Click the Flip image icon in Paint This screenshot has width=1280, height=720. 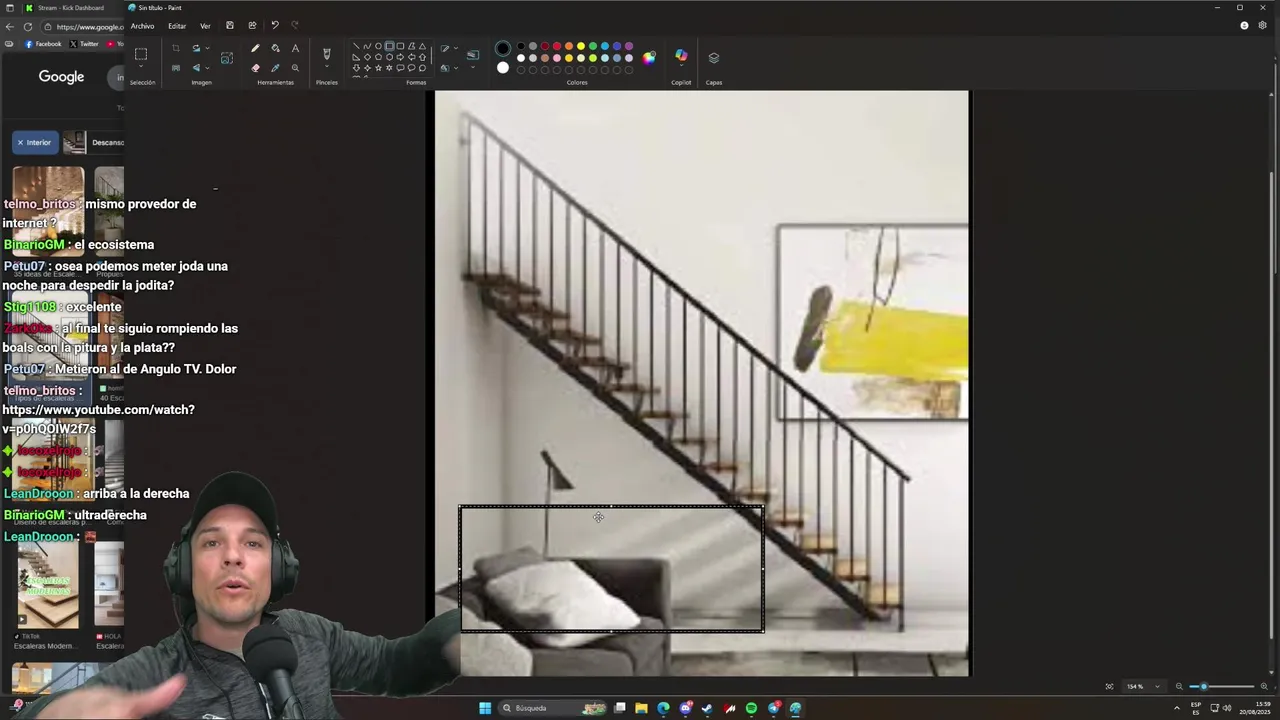click(x=196, y=68)
